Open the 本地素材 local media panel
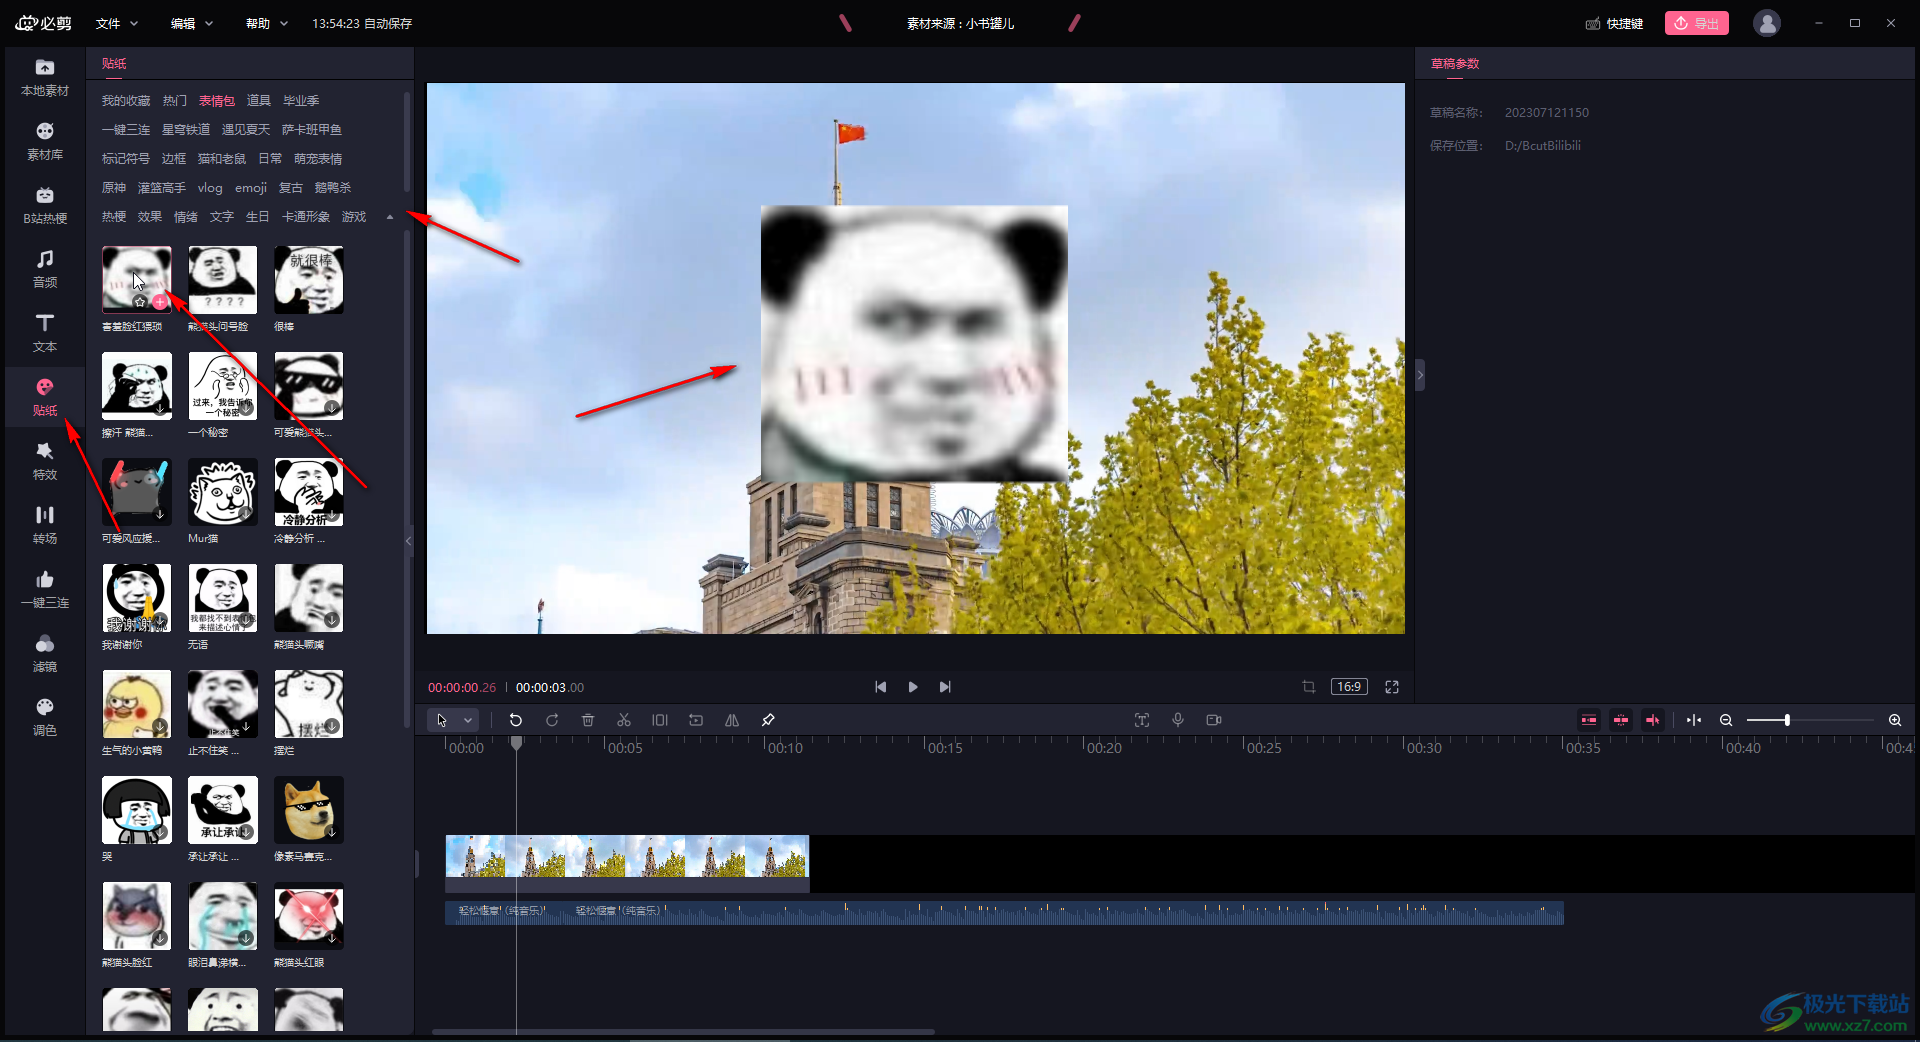The height and width of the screenshot is (1042, 1920). click(45, 78)
